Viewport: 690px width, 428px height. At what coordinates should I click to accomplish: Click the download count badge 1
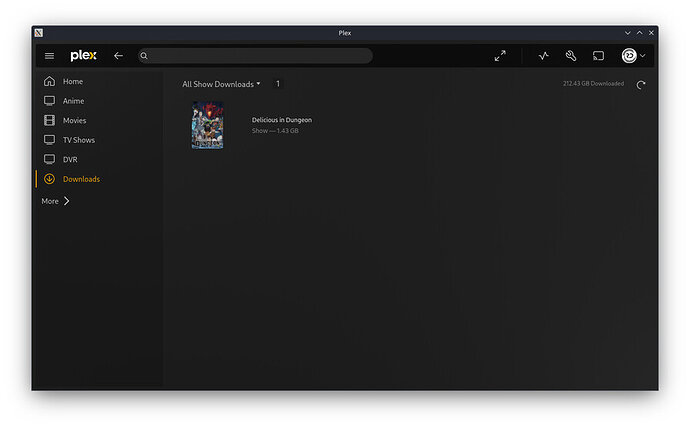point(278,84)
